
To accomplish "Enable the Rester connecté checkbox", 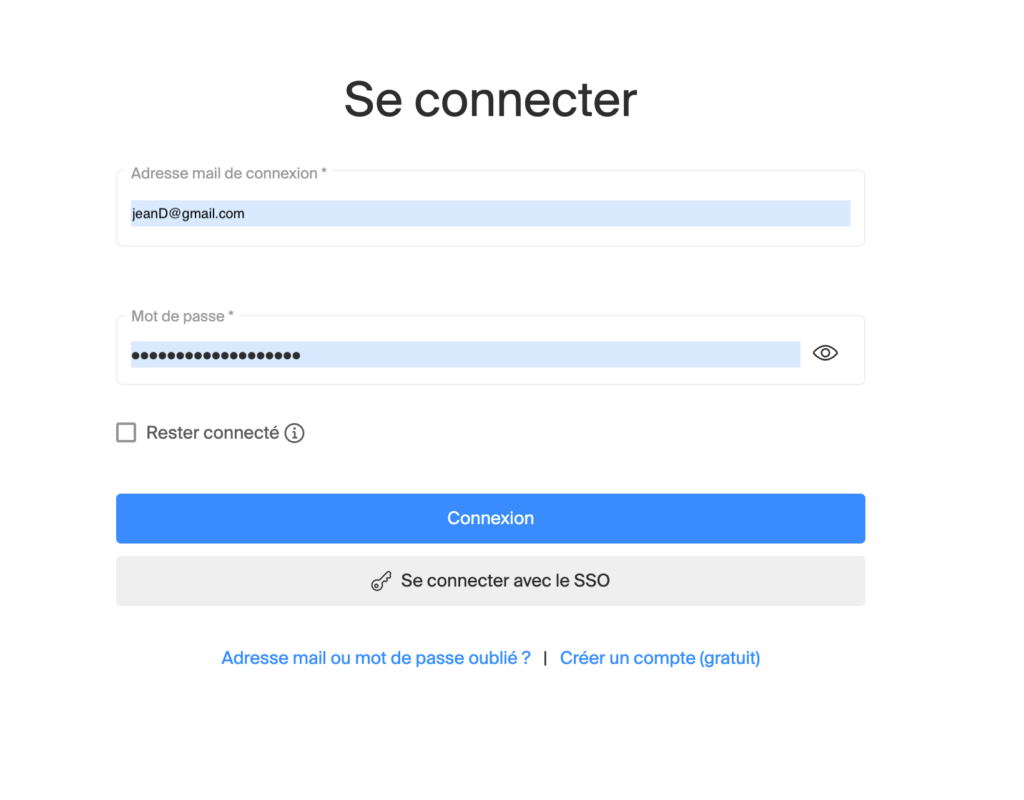I will point(126,433).
